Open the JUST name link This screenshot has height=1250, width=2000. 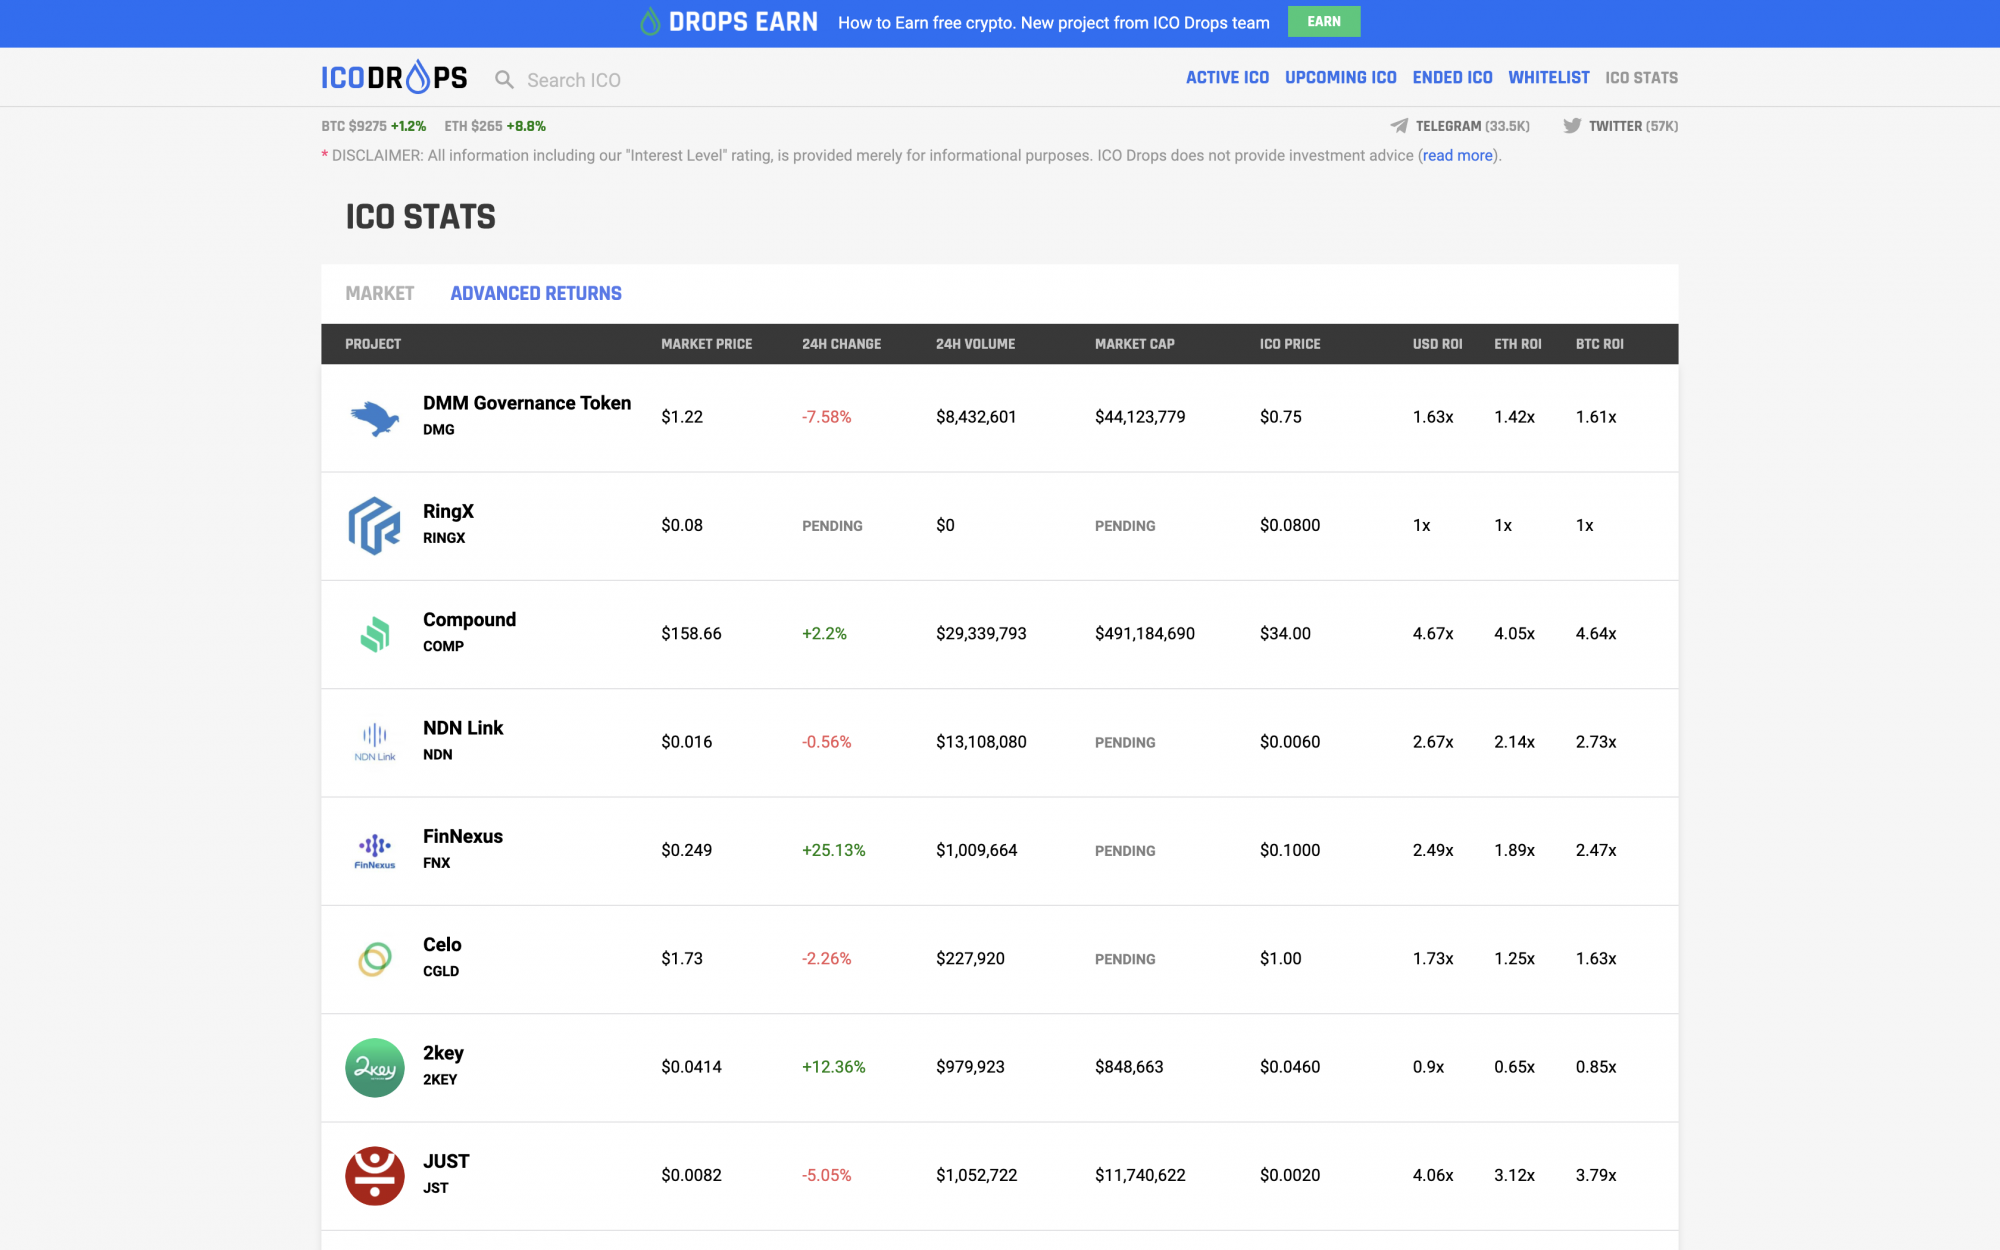coord(446,1161)
